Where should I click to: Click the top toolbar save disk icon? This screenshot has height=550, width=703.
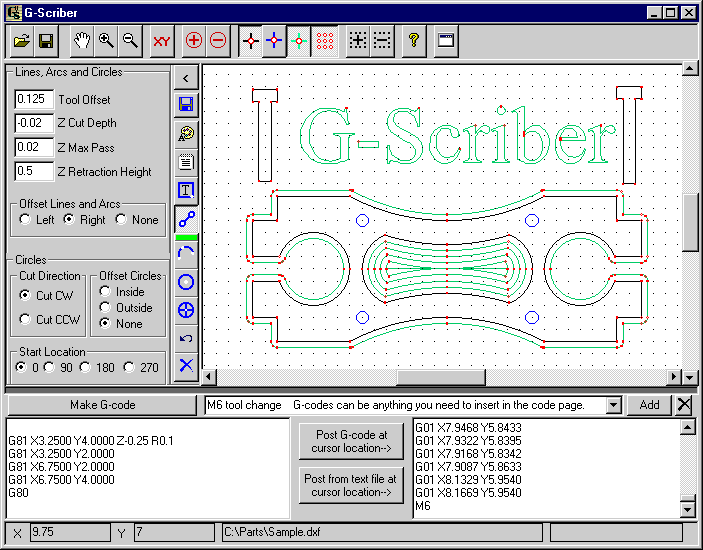pyautogui.click(x=46, y=41)
